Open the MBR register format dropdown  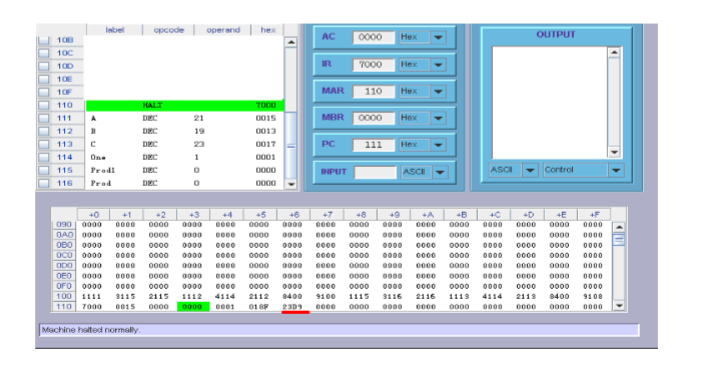coord(438,118)
